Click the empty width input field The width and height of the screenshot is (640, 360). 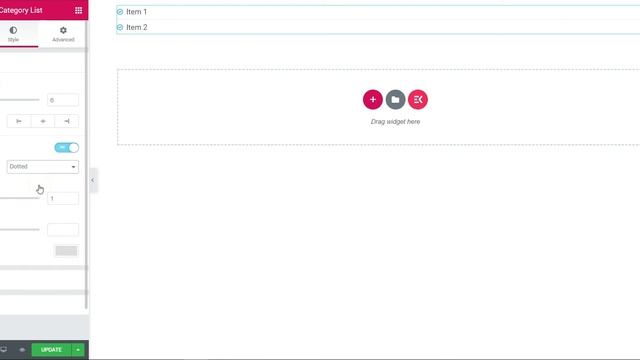tap(63, 230)
